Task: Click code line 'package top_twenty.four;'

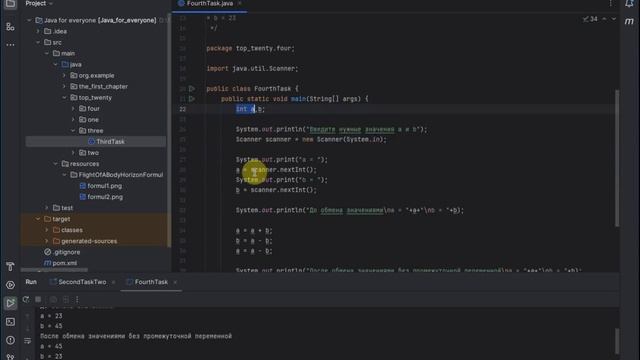Action: pyautogui.click(x=250, y=48)
